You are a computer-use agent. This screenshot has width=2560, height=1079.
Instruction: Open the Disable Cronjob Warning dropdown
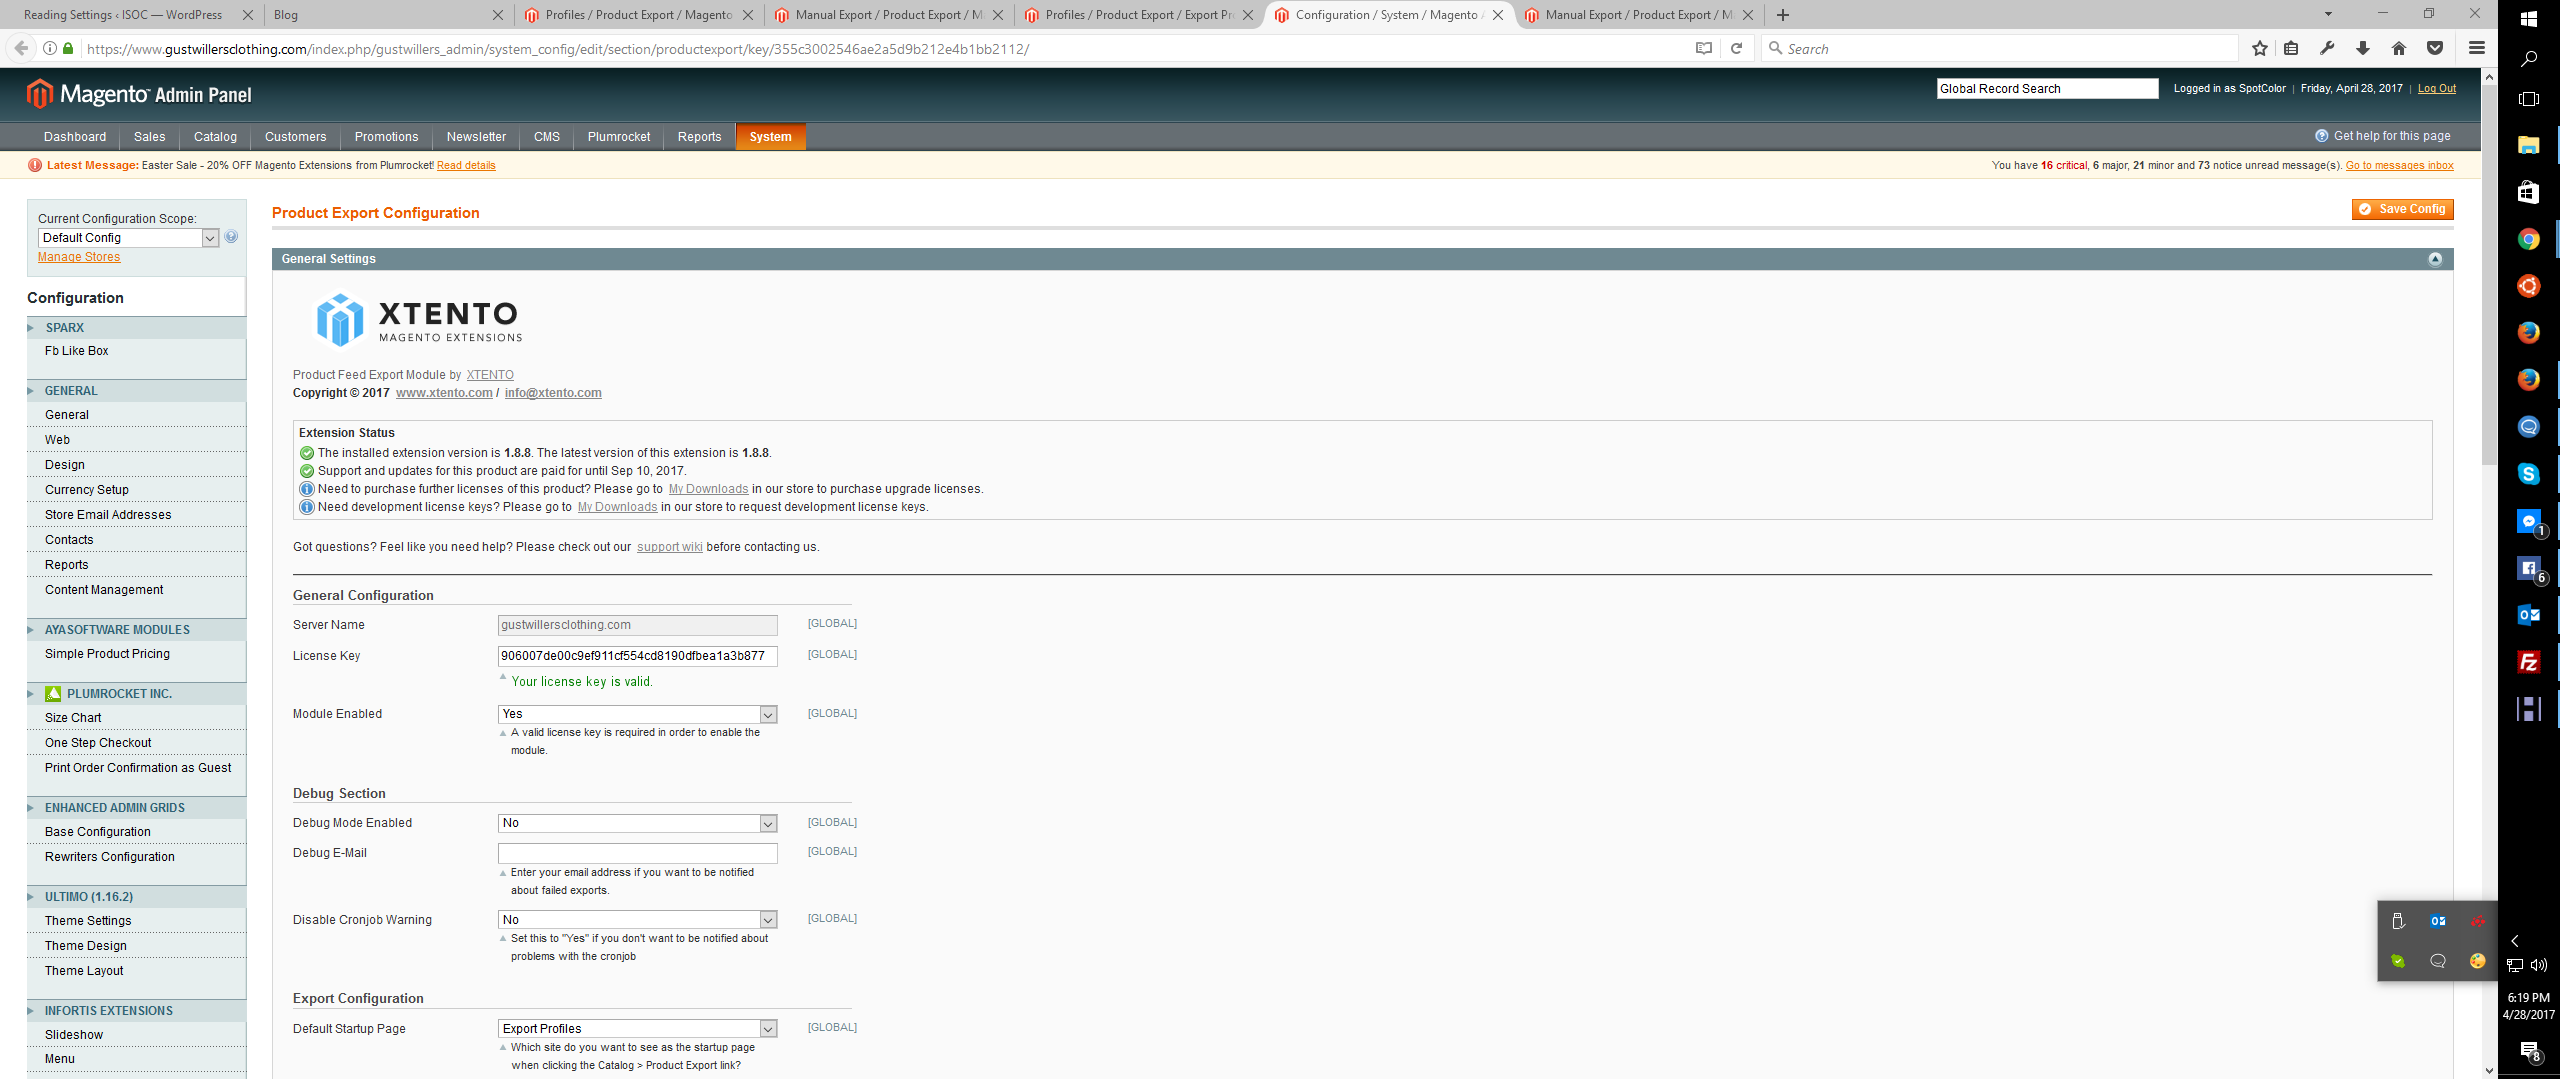(637, 920)
